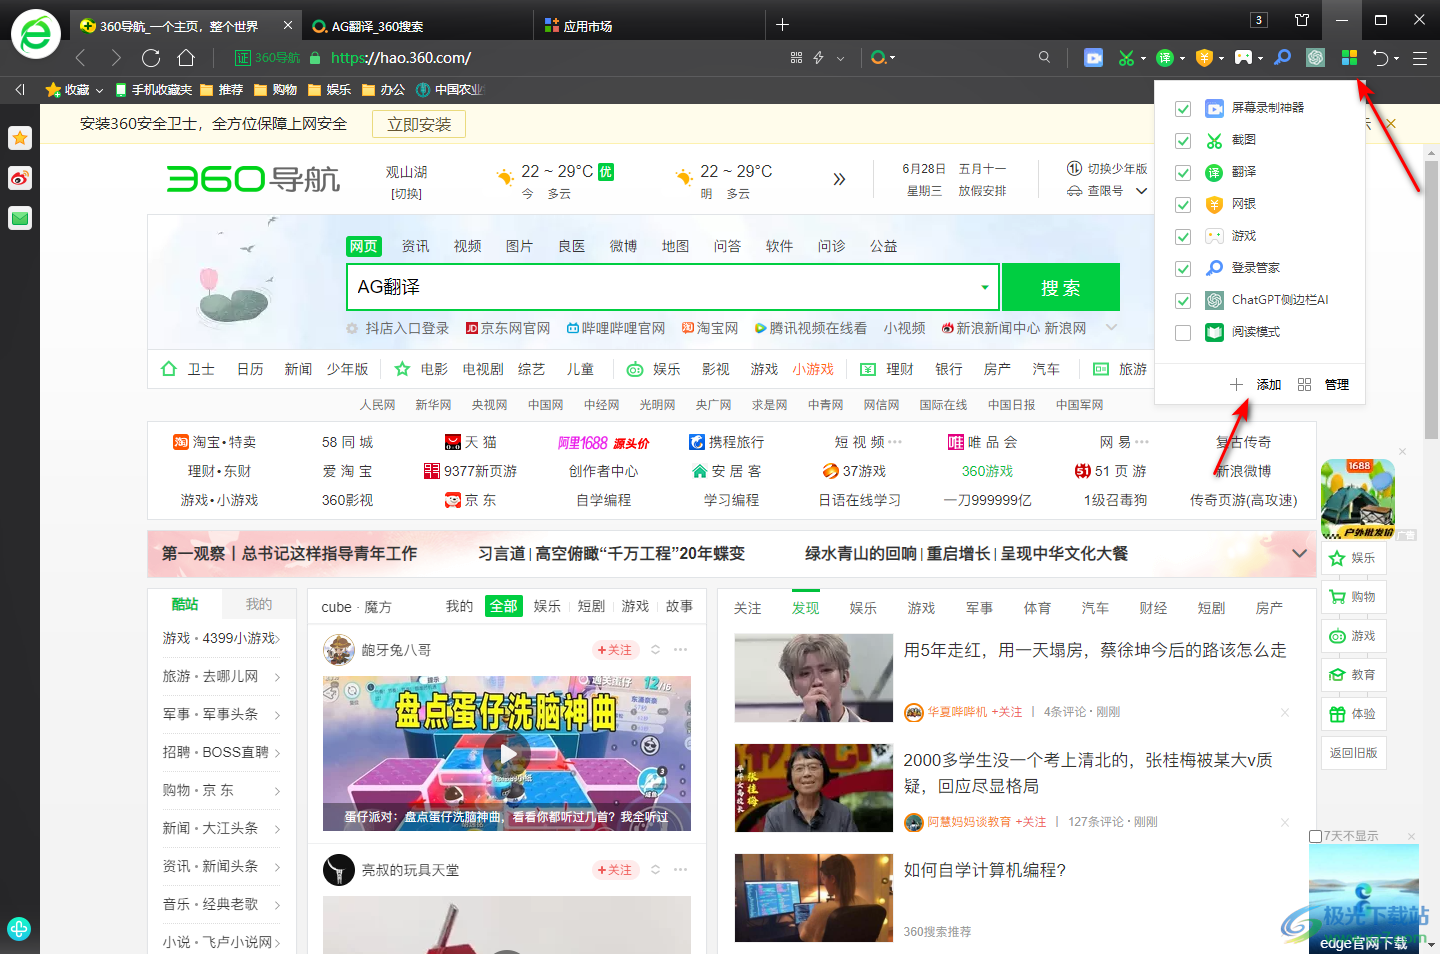Viewport: 1440px width, 954px height.
Task: Open the extensions grid icon
Action: (x=1349, y=58)
